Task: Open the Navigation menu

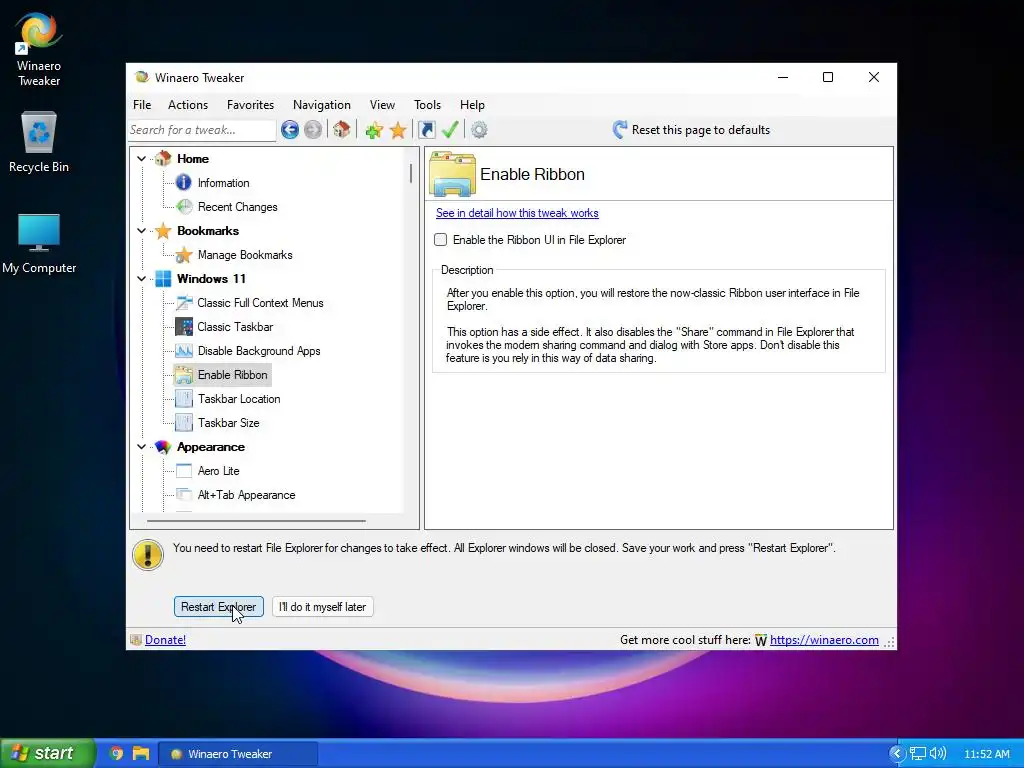Action: 321,104
